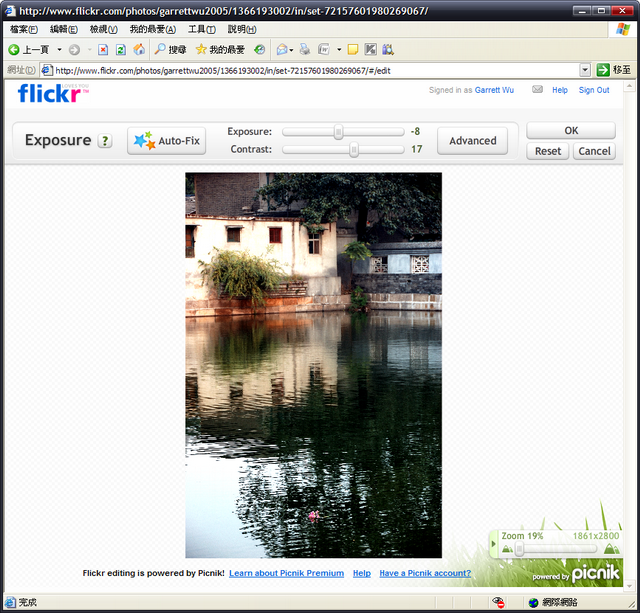Click the History globe icon in toolbar
This screenshot has width=640, height=613.
click(x=260, y=49)
